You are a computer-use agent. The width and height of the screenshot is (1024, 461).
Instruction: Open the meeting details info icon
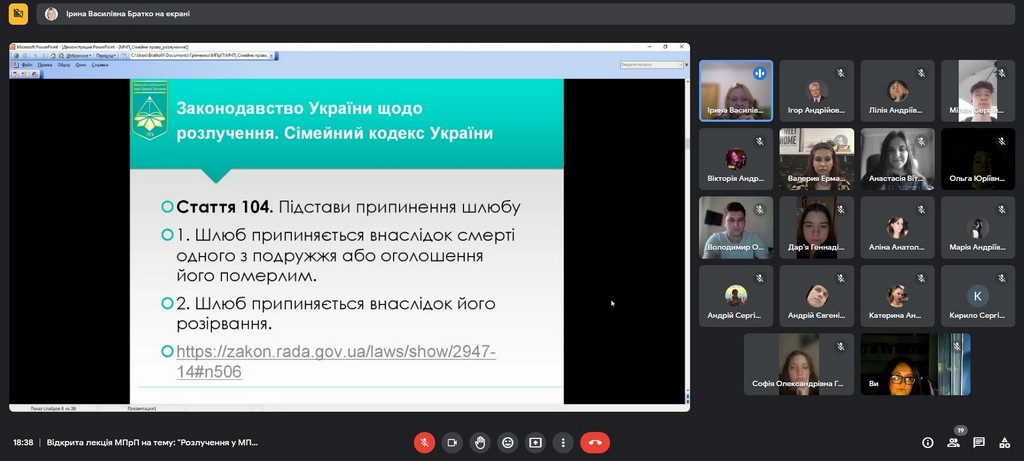927,442
